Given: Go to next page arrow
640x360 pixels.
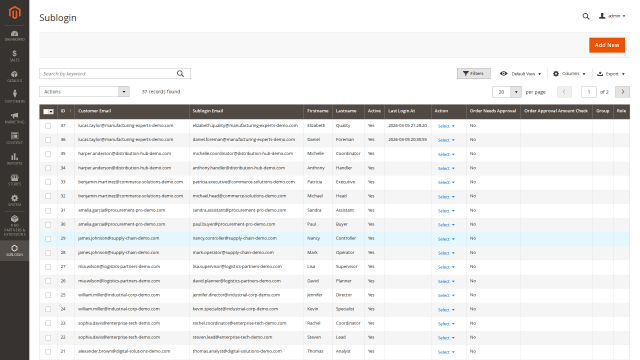Looking at the screenshot, I should tap(622, 92).
